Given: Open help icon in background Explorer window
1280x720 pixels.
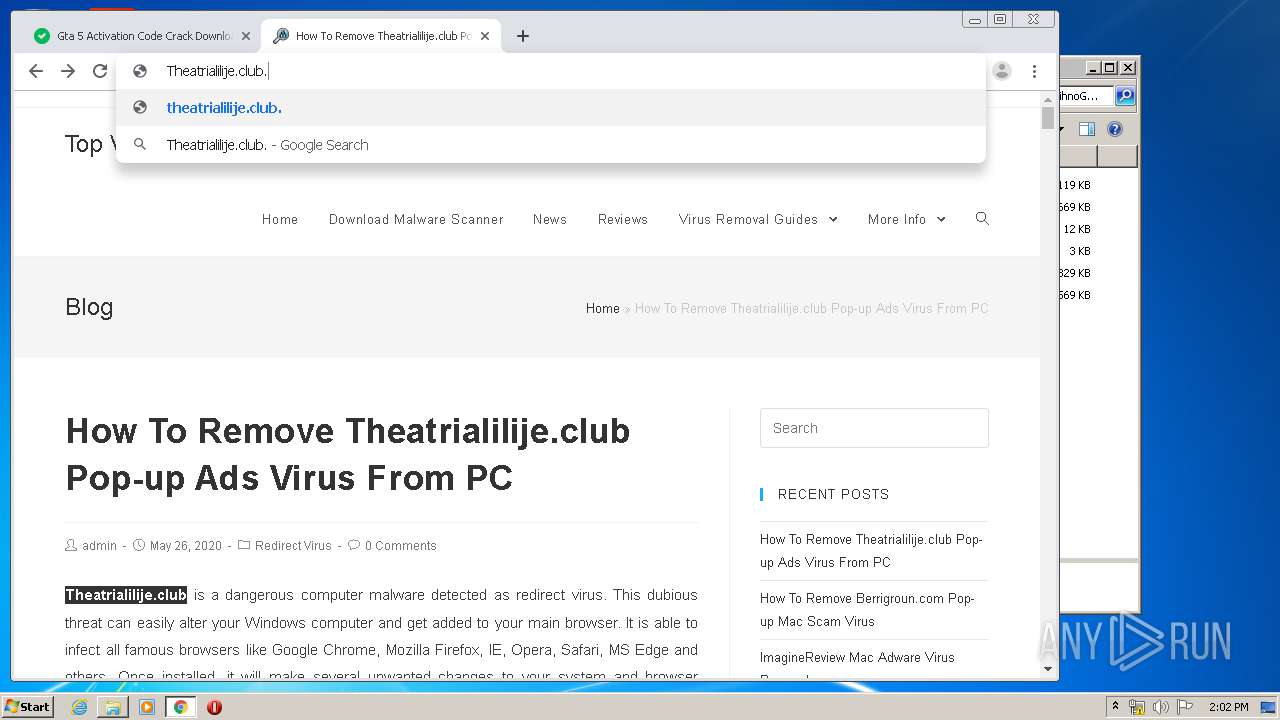Looking at the screenshot, I should coord(1115,129).
